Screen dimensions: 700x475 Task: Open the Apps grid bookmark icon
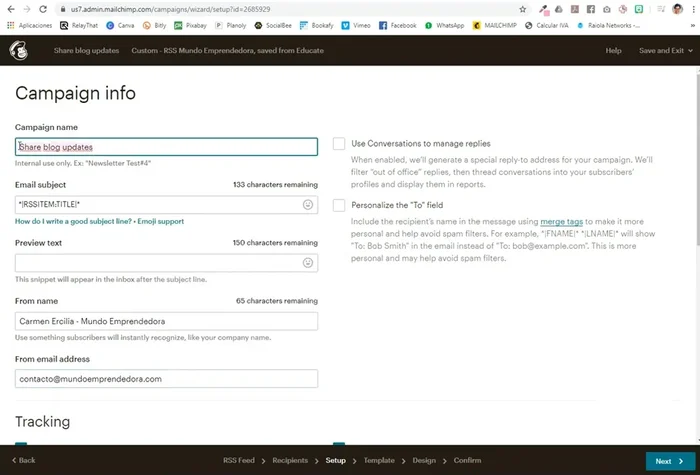(x=11, y=25)
